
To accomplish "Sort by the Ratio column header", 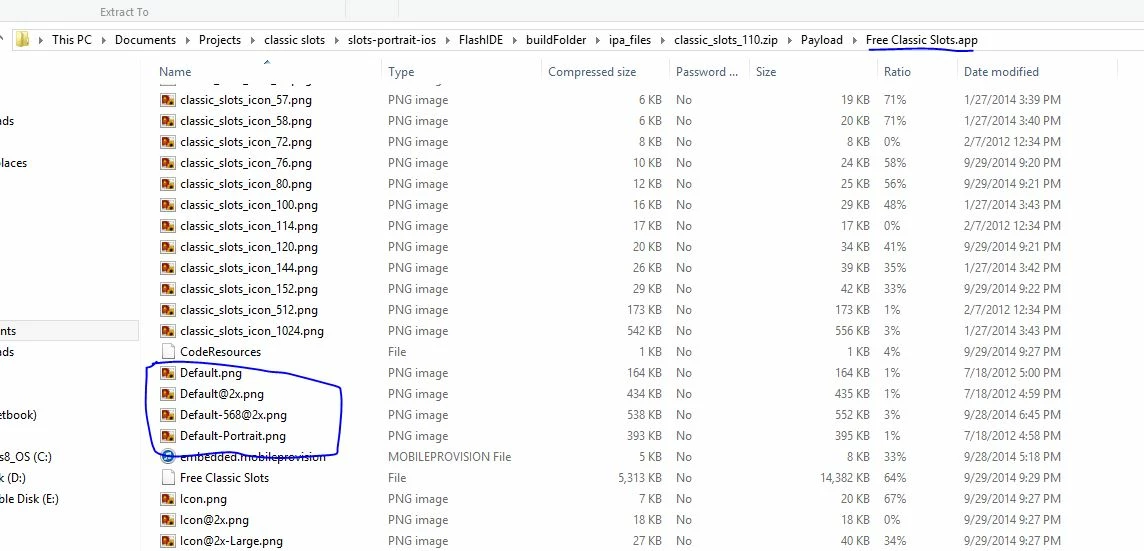I will [x=897, y=72].
